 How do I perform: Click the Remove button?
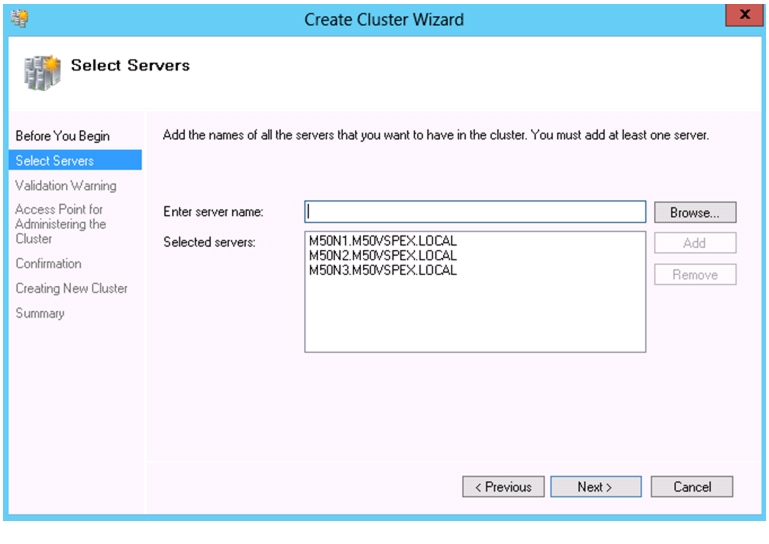[695, 274]
